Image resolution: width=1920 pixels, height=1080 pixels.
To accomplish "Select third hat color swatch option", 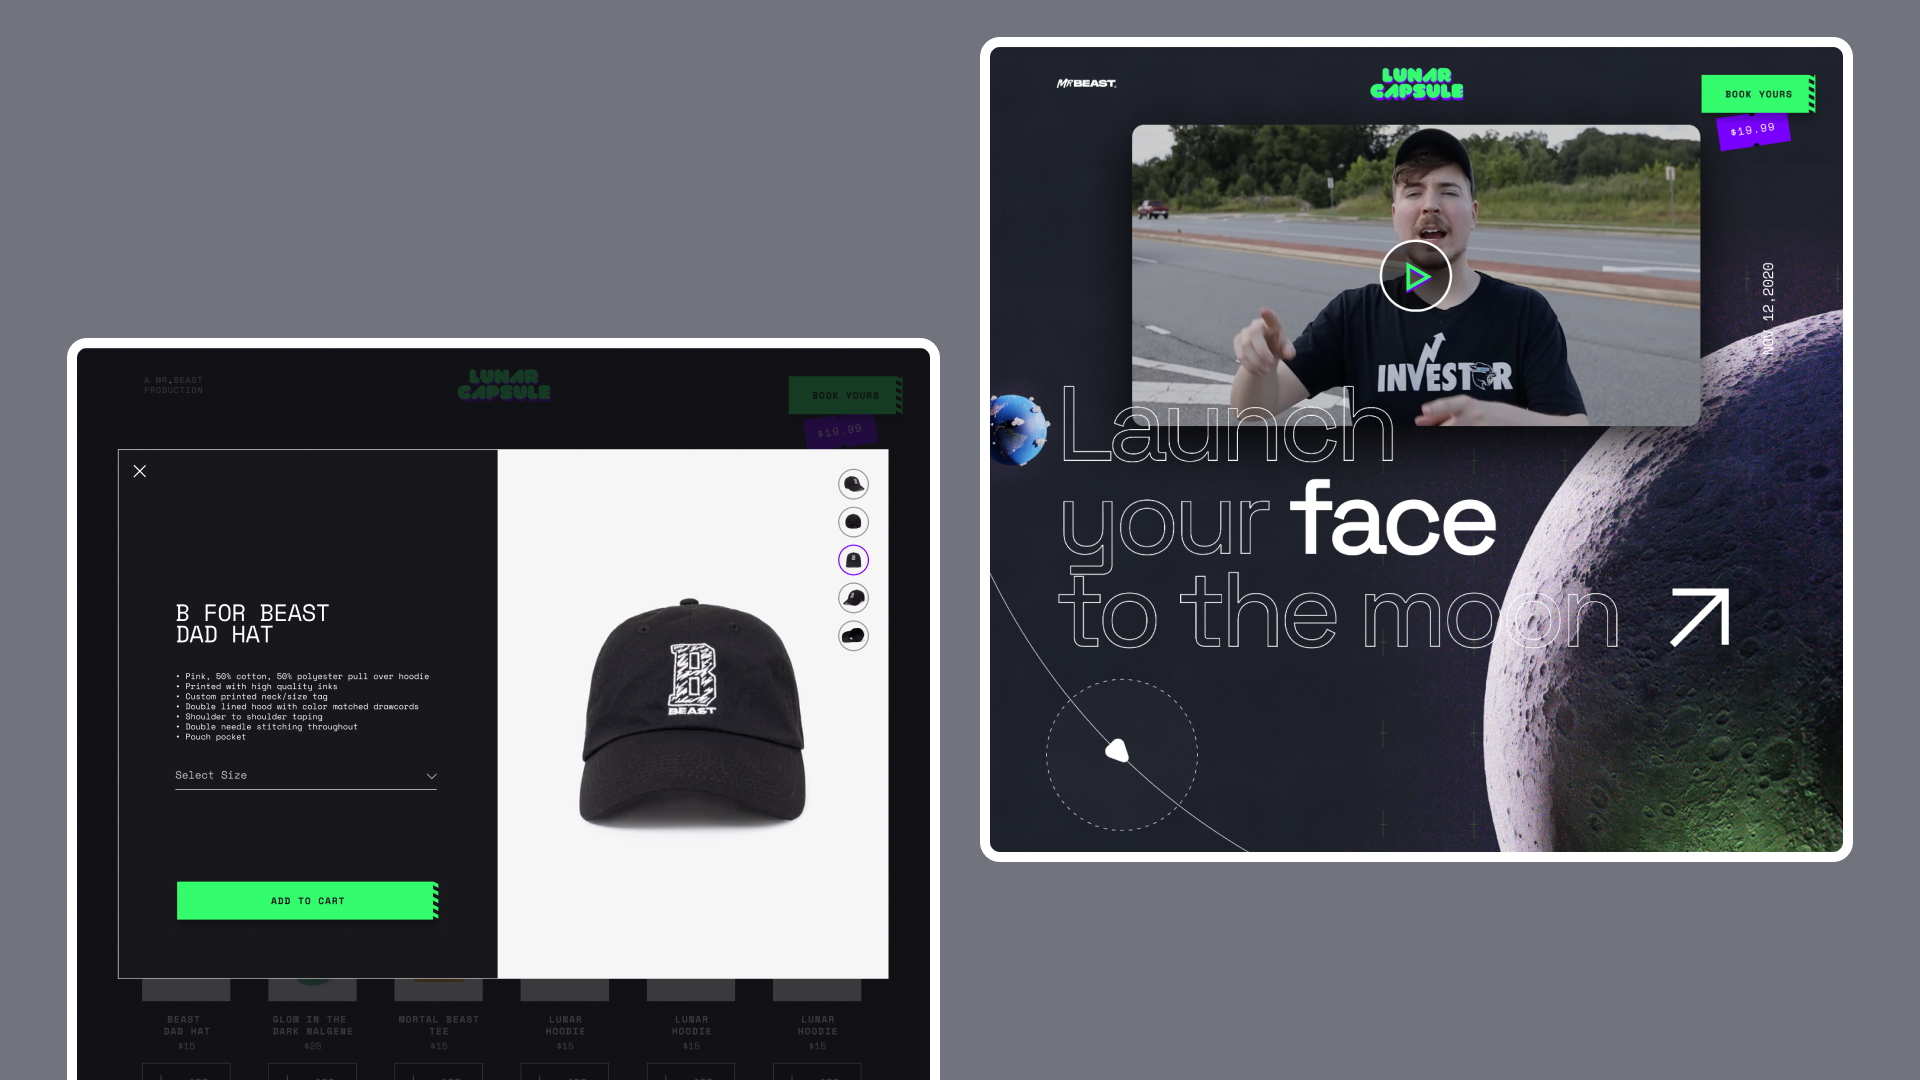I will coord(853,559).
